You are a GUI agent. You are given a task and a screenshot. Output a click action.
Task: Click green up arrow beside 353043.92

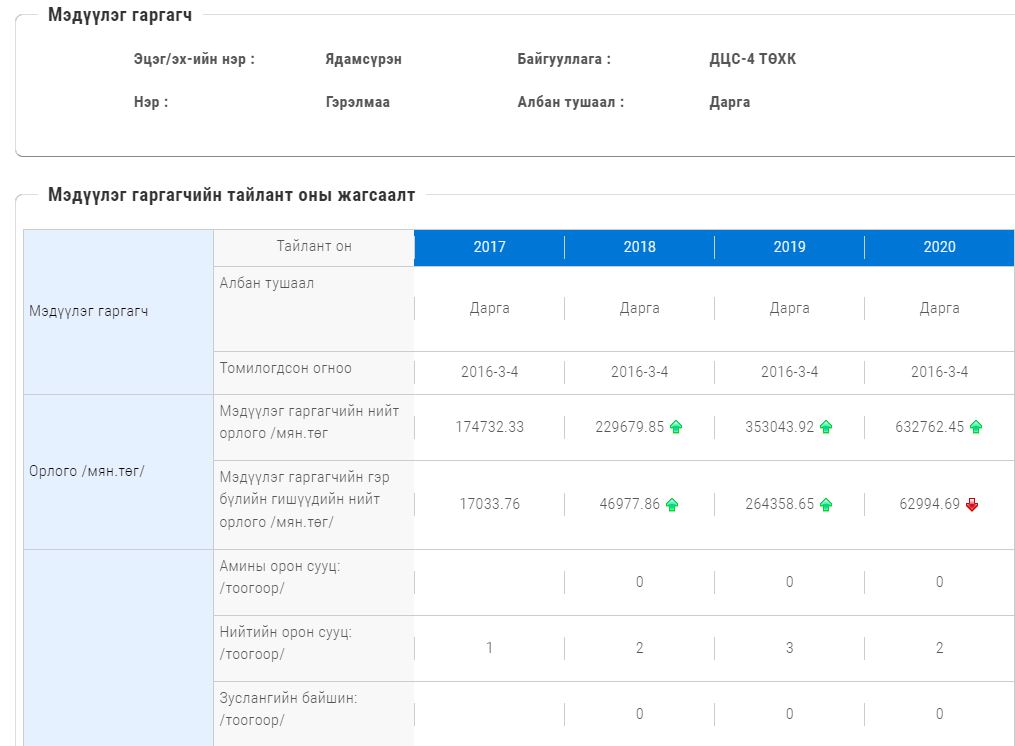pyautogui.click(x=826, y=427)
